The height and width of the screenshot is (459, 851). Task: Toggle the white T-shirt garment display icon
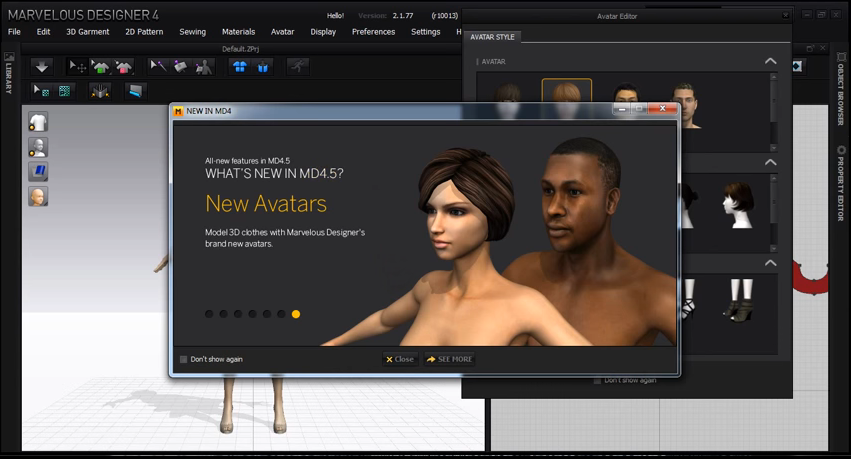(38, 122)
